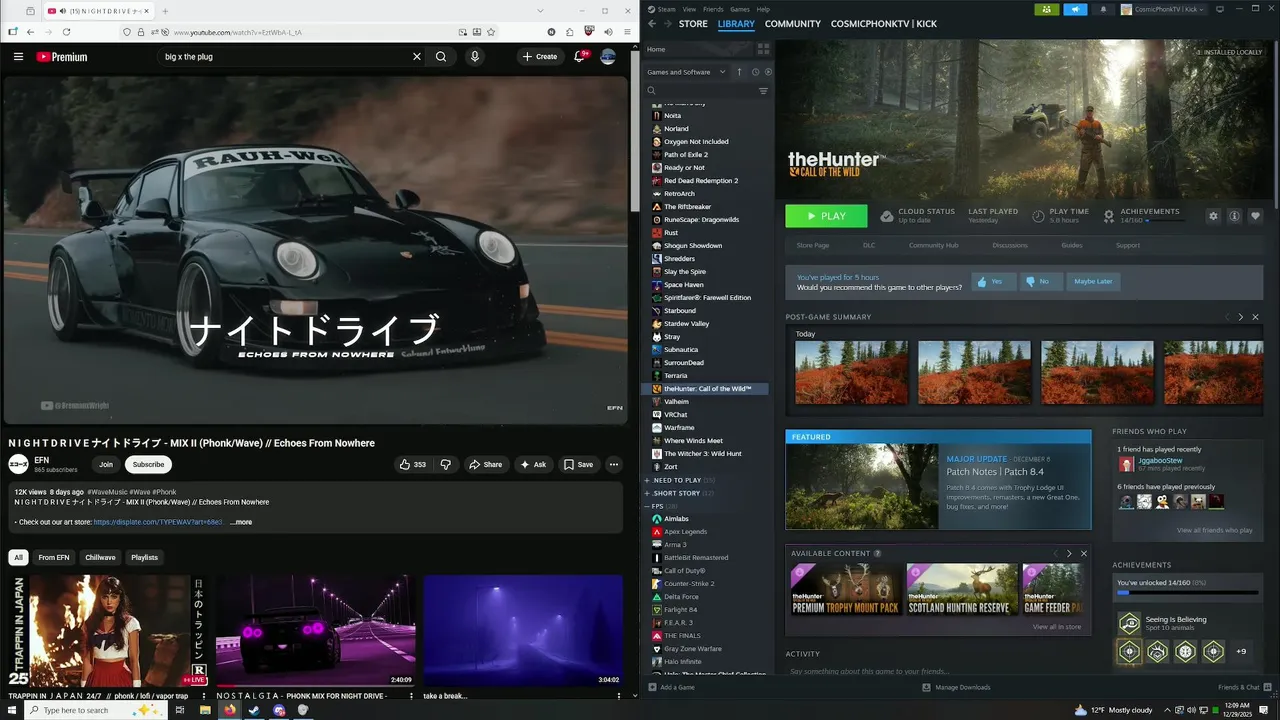Choose No thumbs down for recommendation

point(1041,281)
